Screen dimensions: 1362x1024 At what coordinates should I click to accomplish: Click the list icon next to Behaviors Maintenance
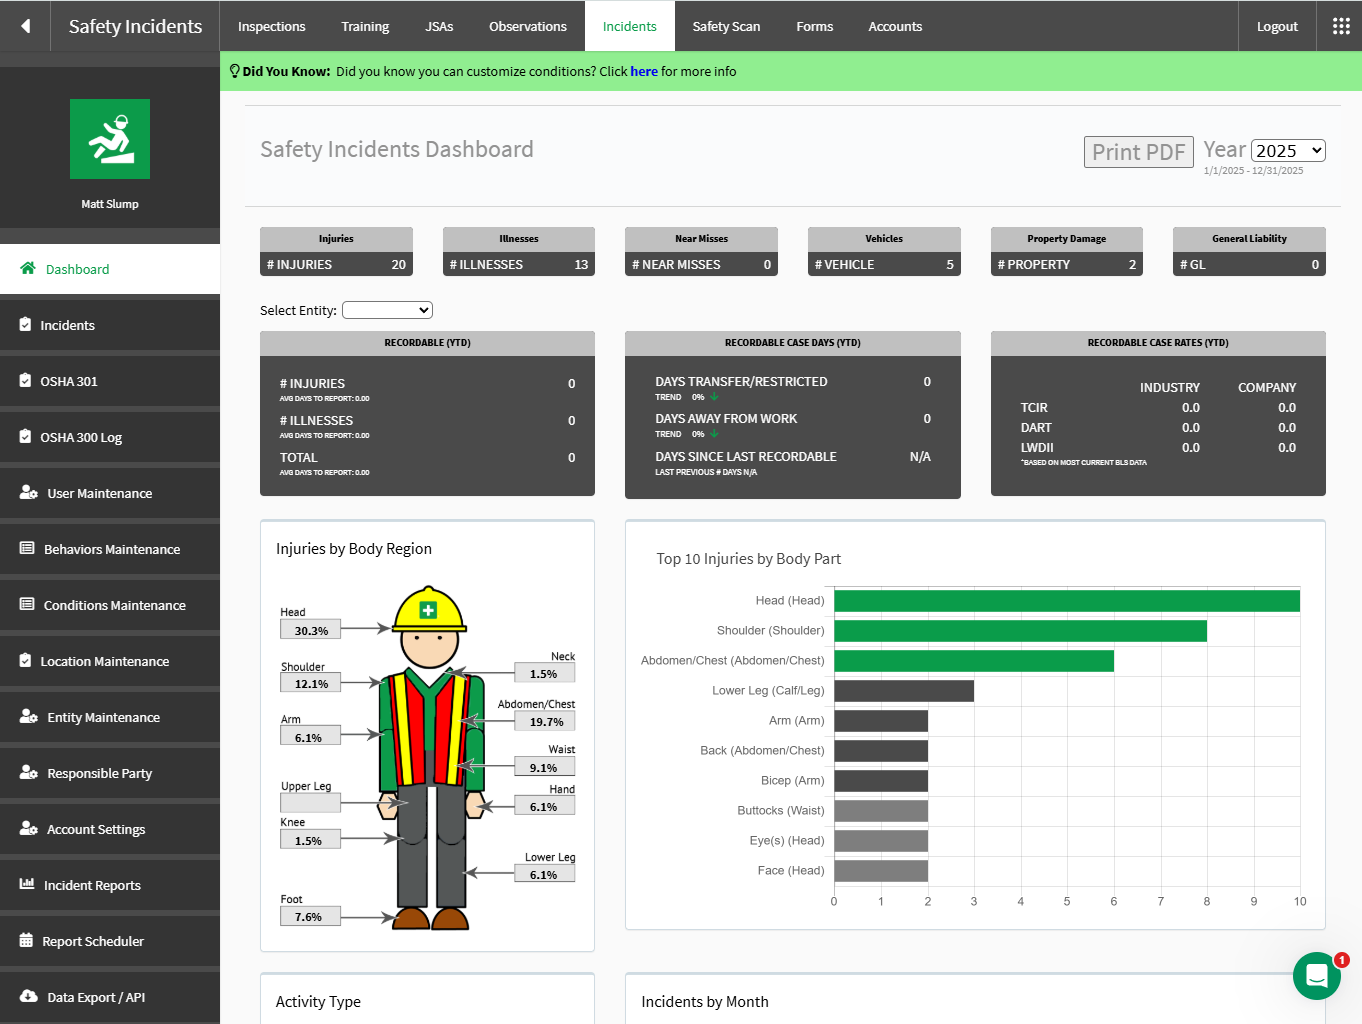27,548
